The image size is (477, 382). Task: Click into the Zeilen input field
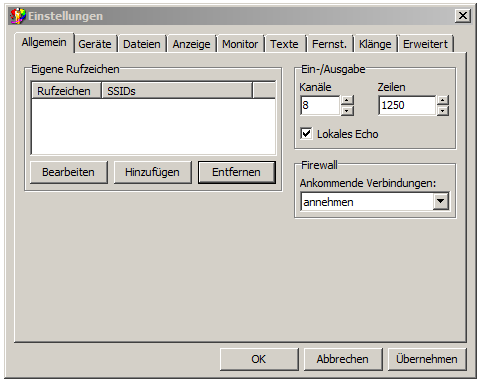pos(407,105)
